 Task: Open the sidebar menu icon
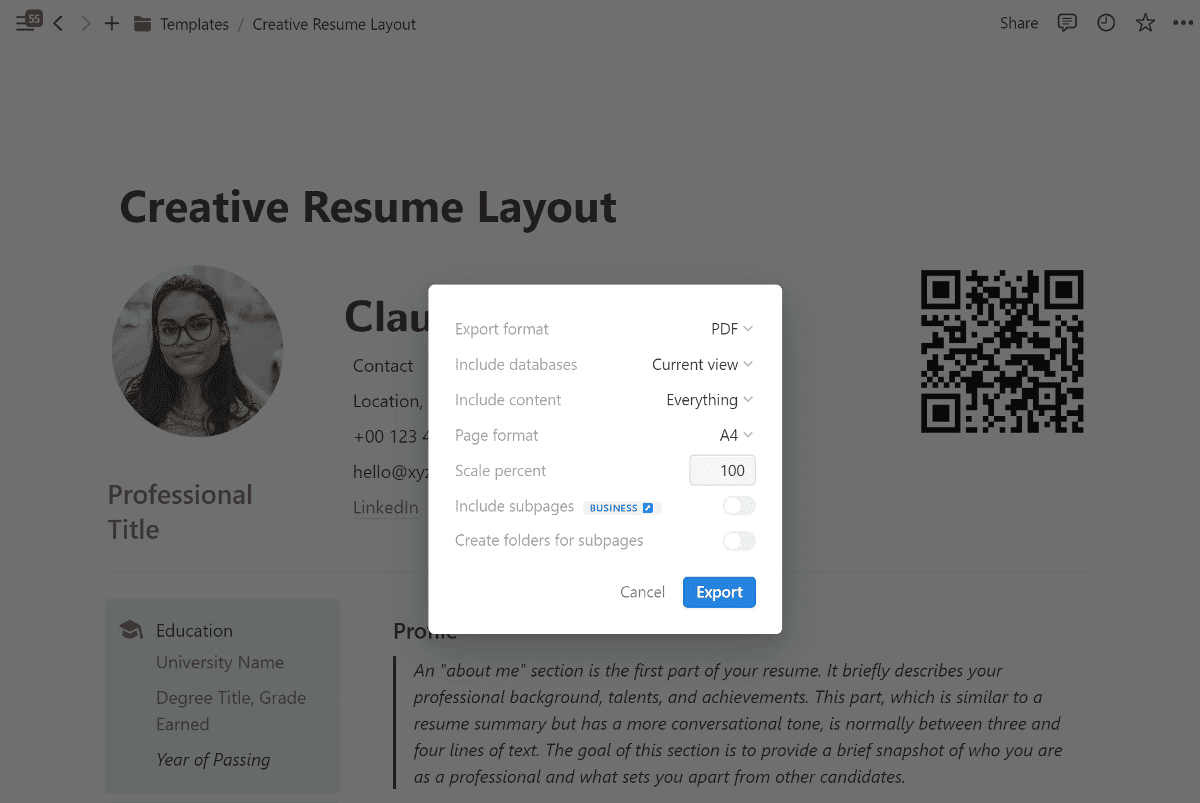pos(27,23)
